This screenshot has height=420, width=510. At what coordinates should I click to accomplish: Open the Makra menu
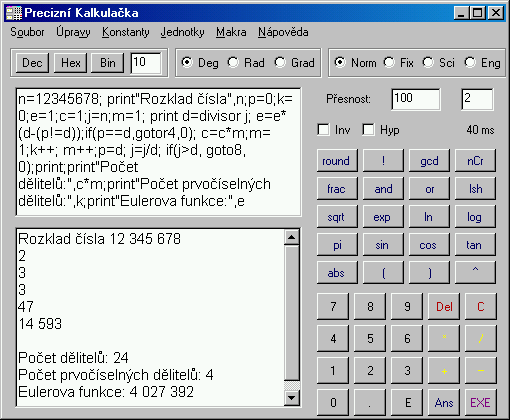tap(231, 32)
